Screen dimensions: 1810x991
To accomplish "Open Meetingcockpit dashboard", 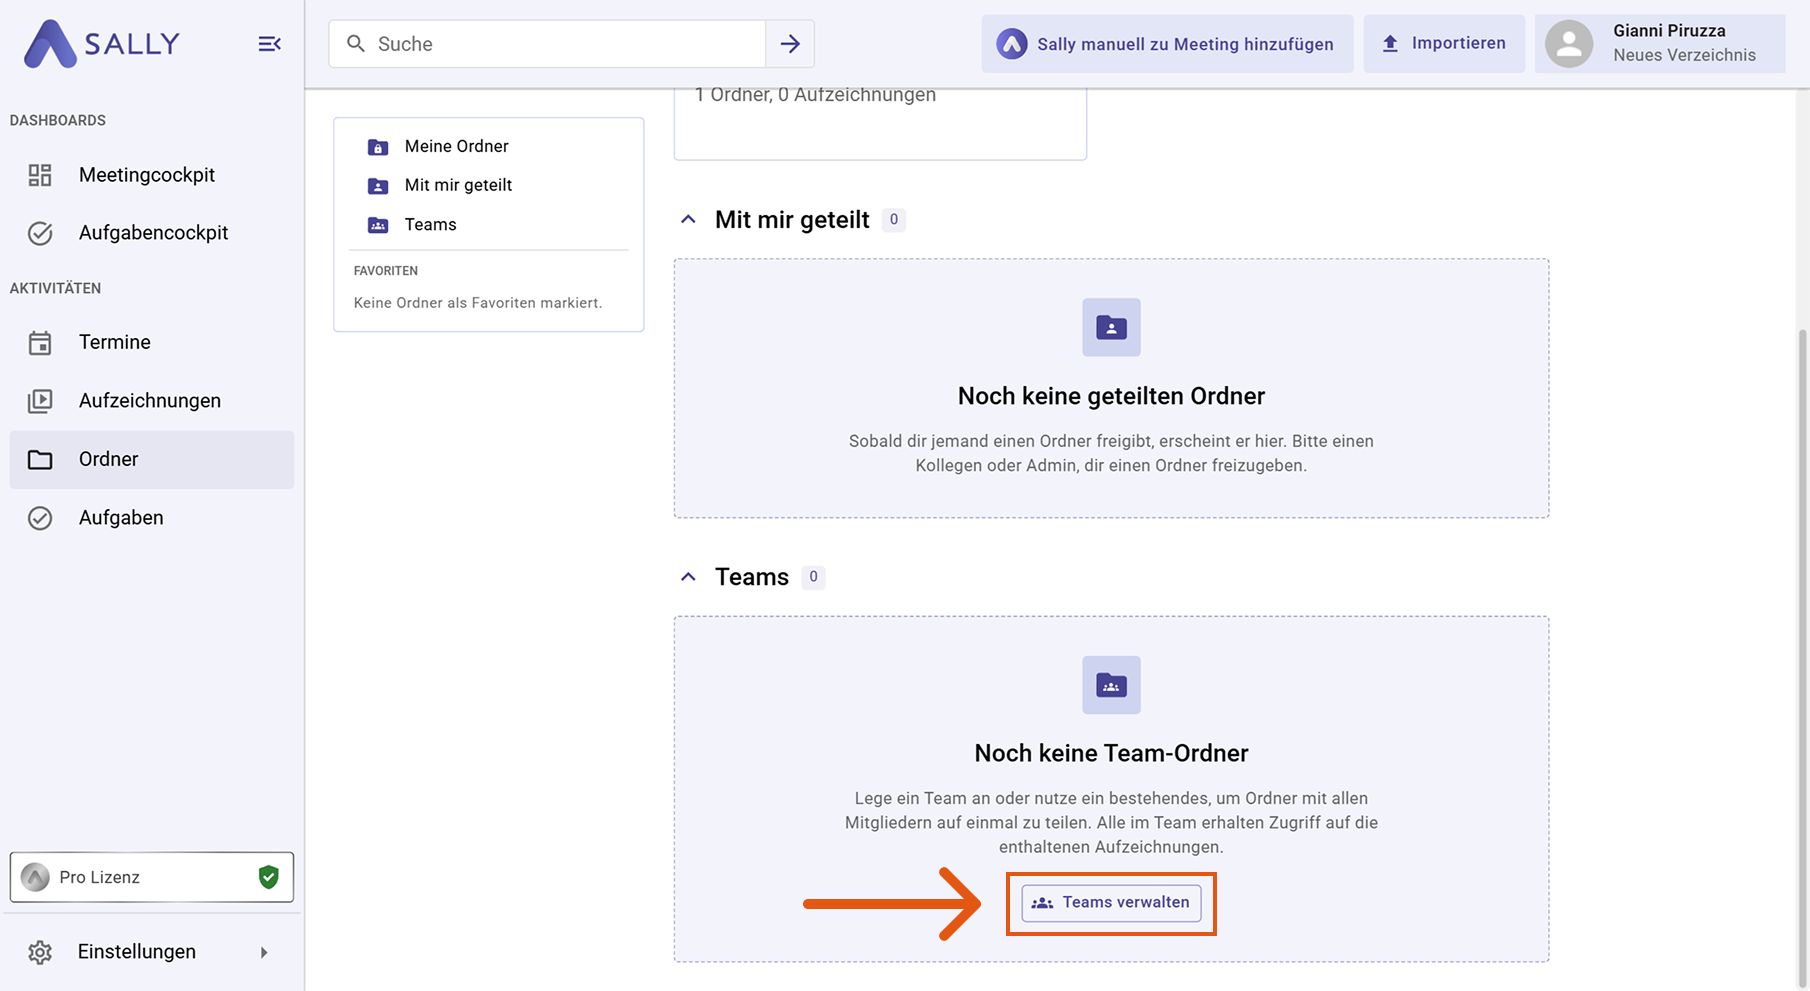I will [x=146, y=175].
